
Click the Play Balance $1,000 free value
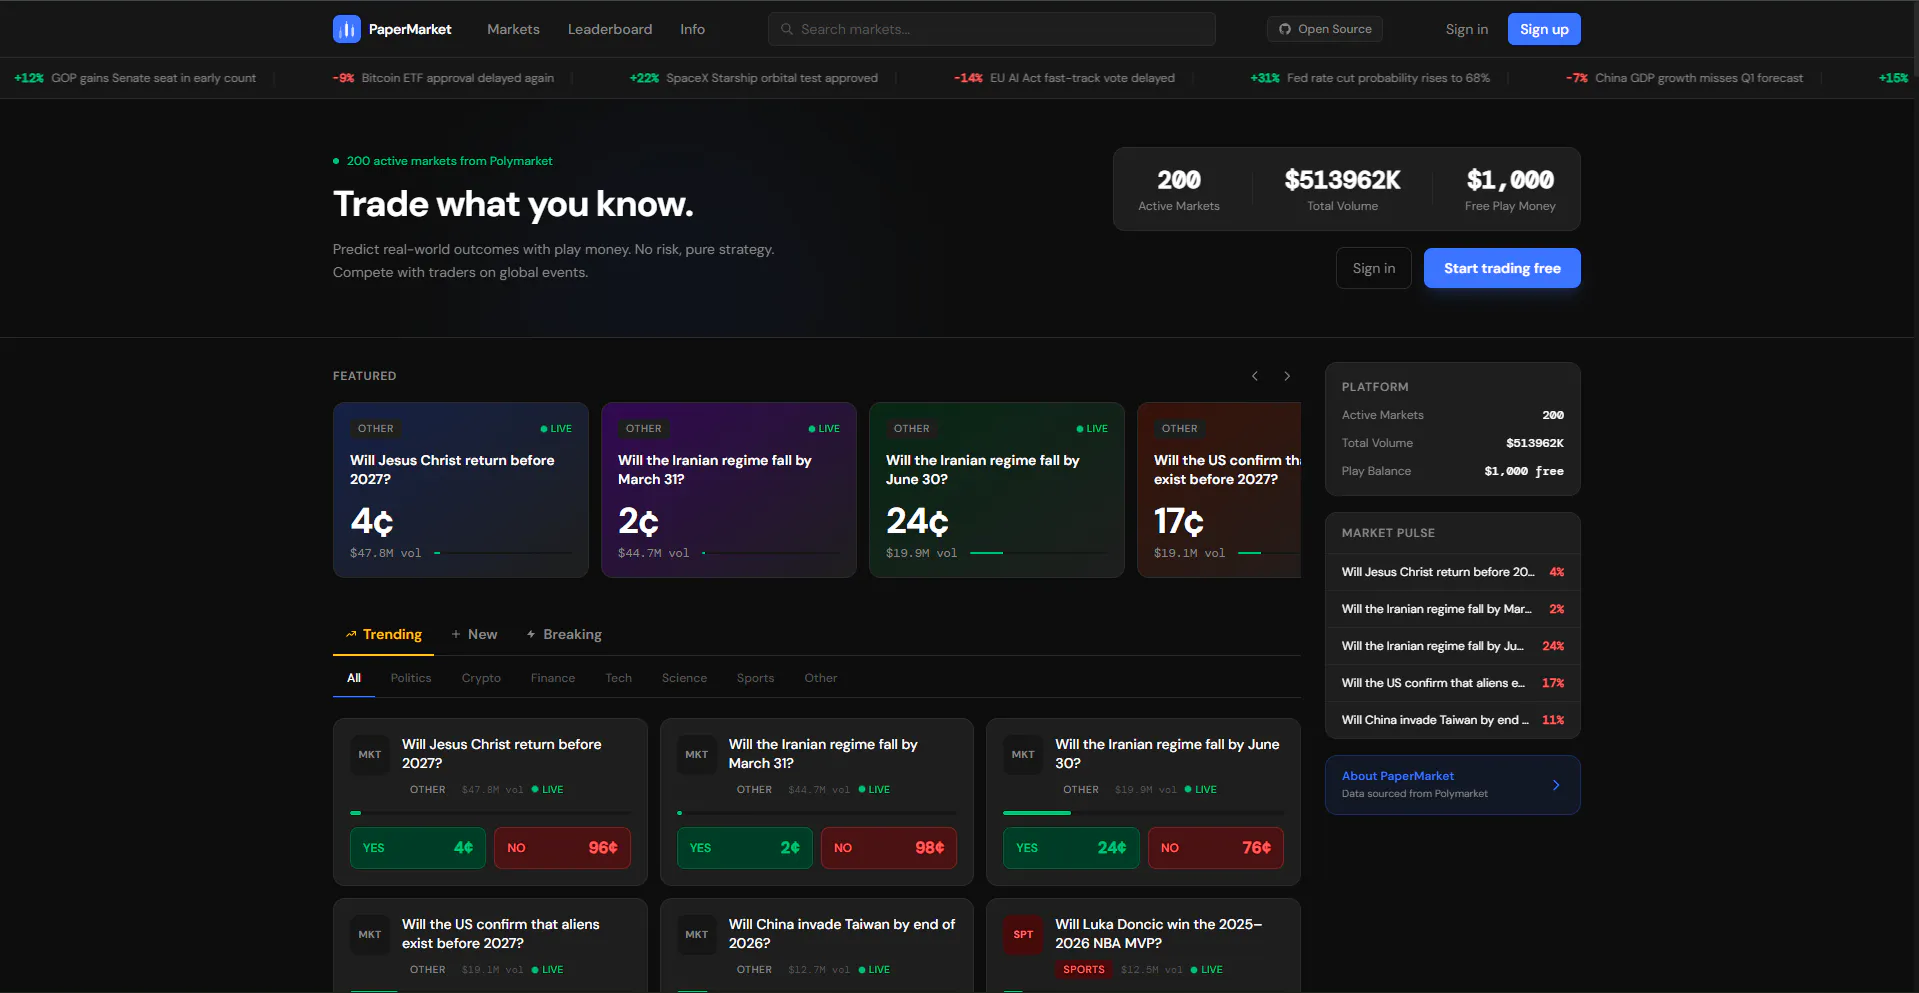click(x=1524, y=471)
